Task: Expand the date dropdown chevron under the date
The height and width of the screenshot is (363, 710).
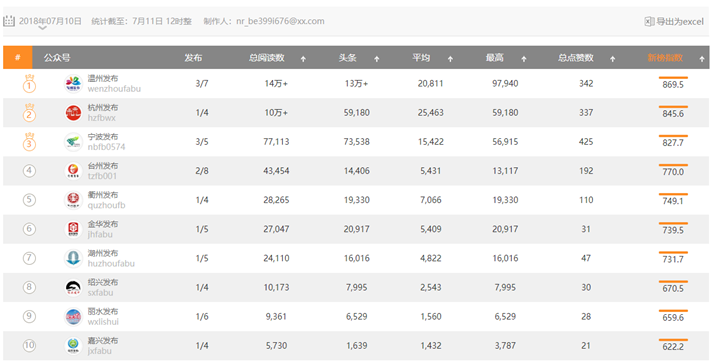Action: pos(43,29)
